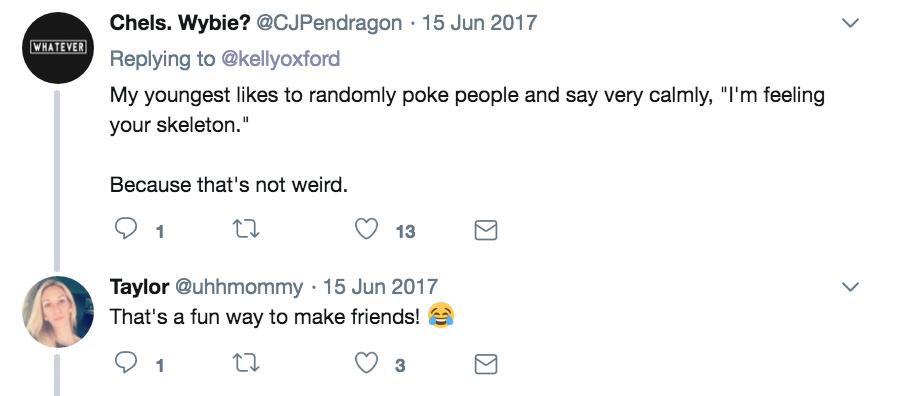Open Taylor's display name link
This screenshot has height=396, width=898.
tap(139, 287)
